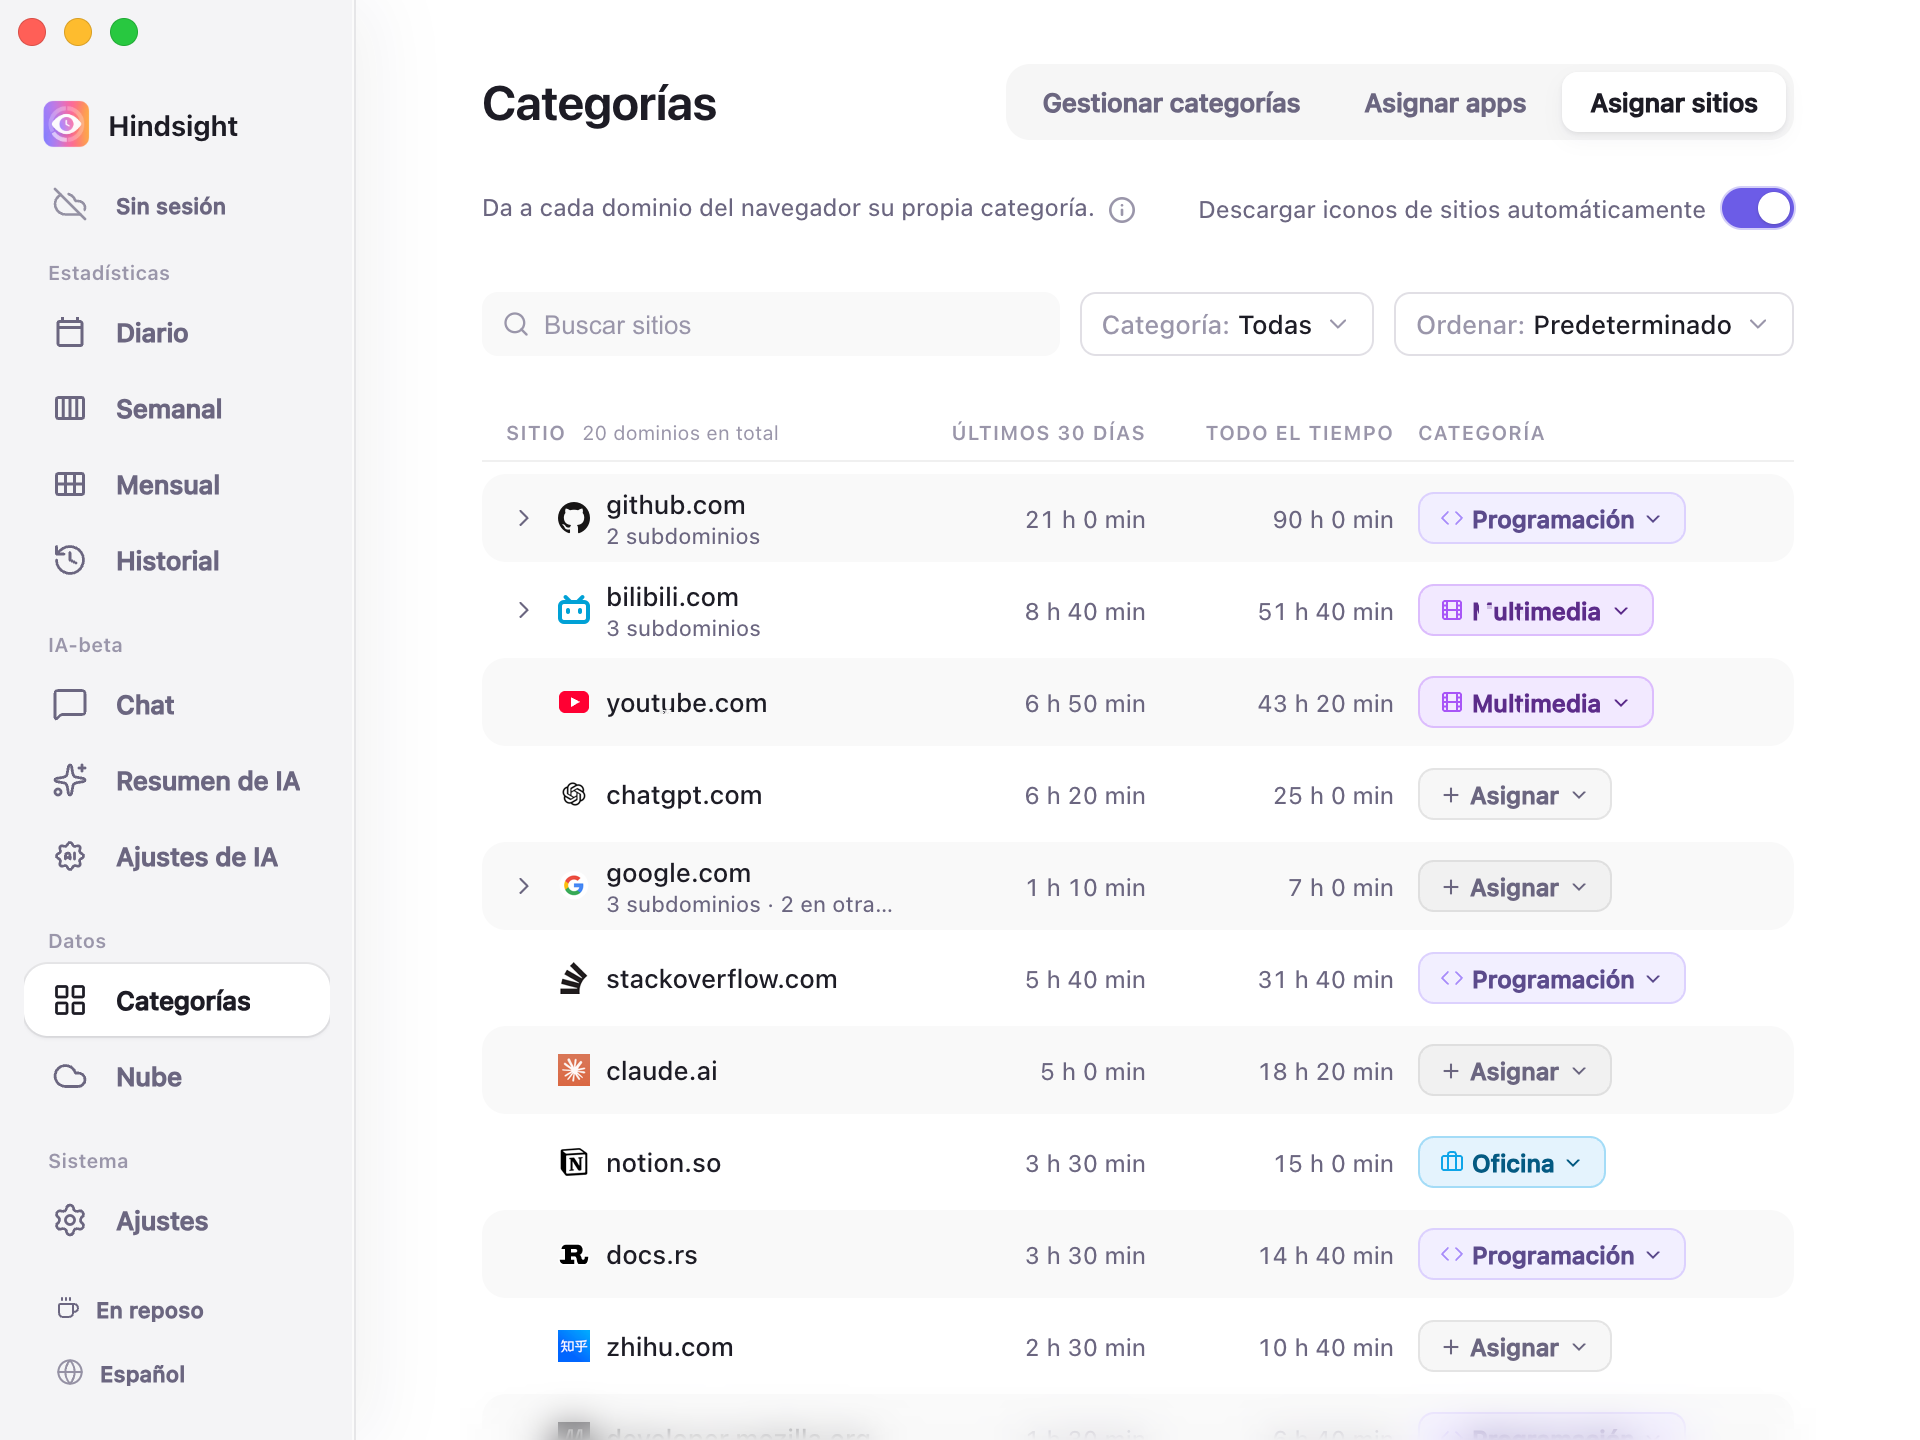The width and height of the screenshot is (1920, 1440).
Task: Click the github.com favicon
Action: [x=574, y=518]
